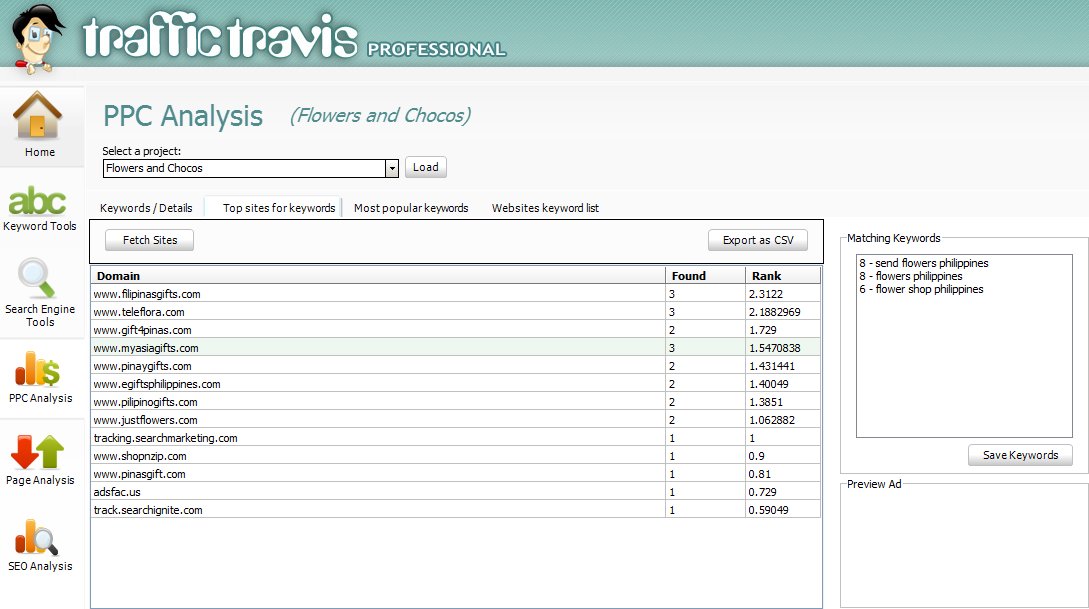The width and height of the screenshot is (1089, 609).
Task: Sort table by the Domain column header
Action: (x=378, y=275)
